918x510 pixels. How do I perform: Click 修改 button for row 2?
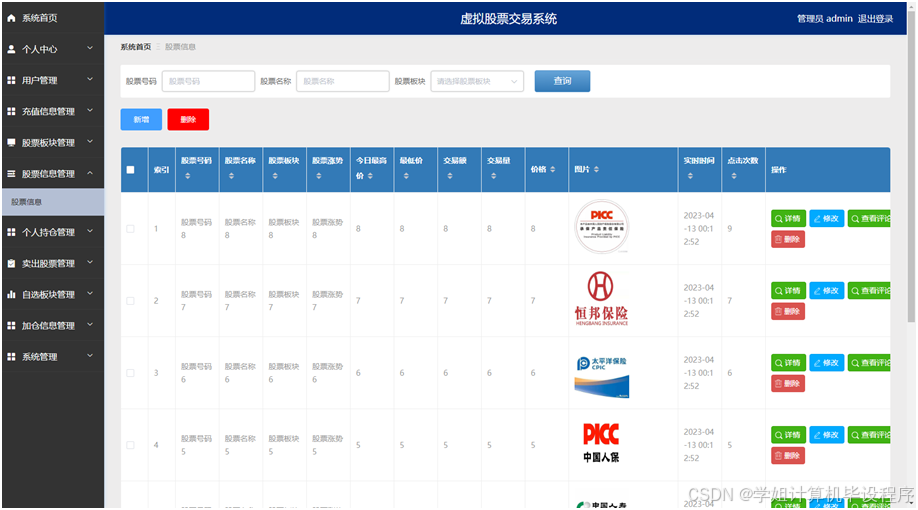(827, 290)
